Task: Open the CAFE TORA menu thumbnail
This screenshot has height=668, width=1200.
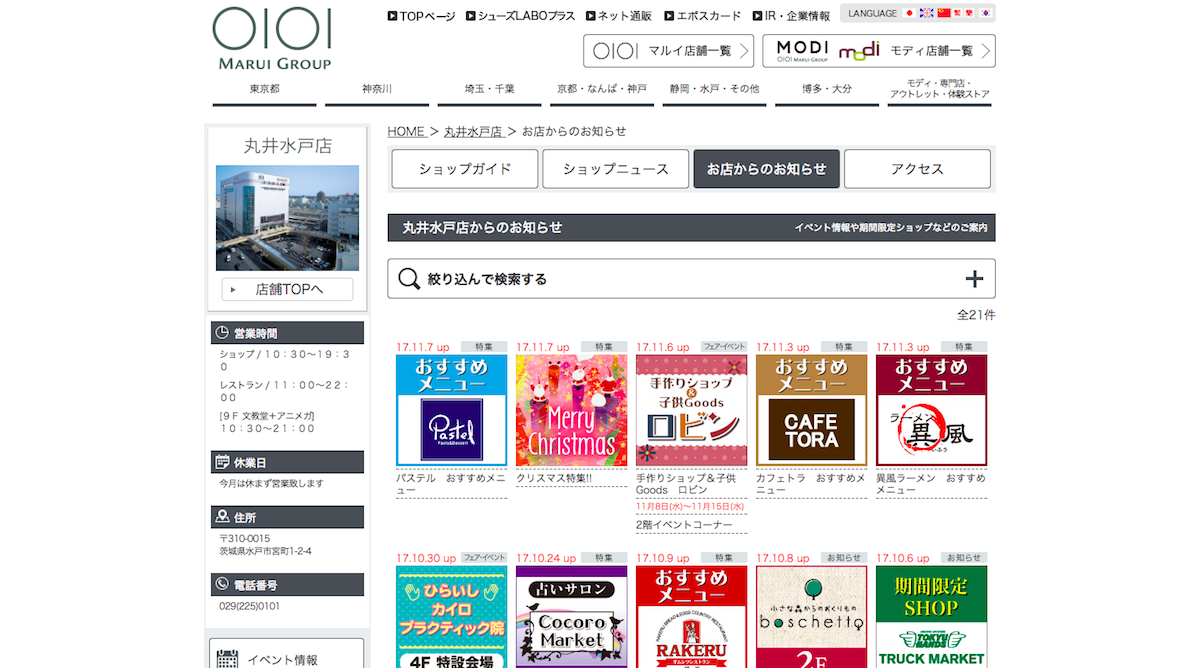Action: (812, 410)
